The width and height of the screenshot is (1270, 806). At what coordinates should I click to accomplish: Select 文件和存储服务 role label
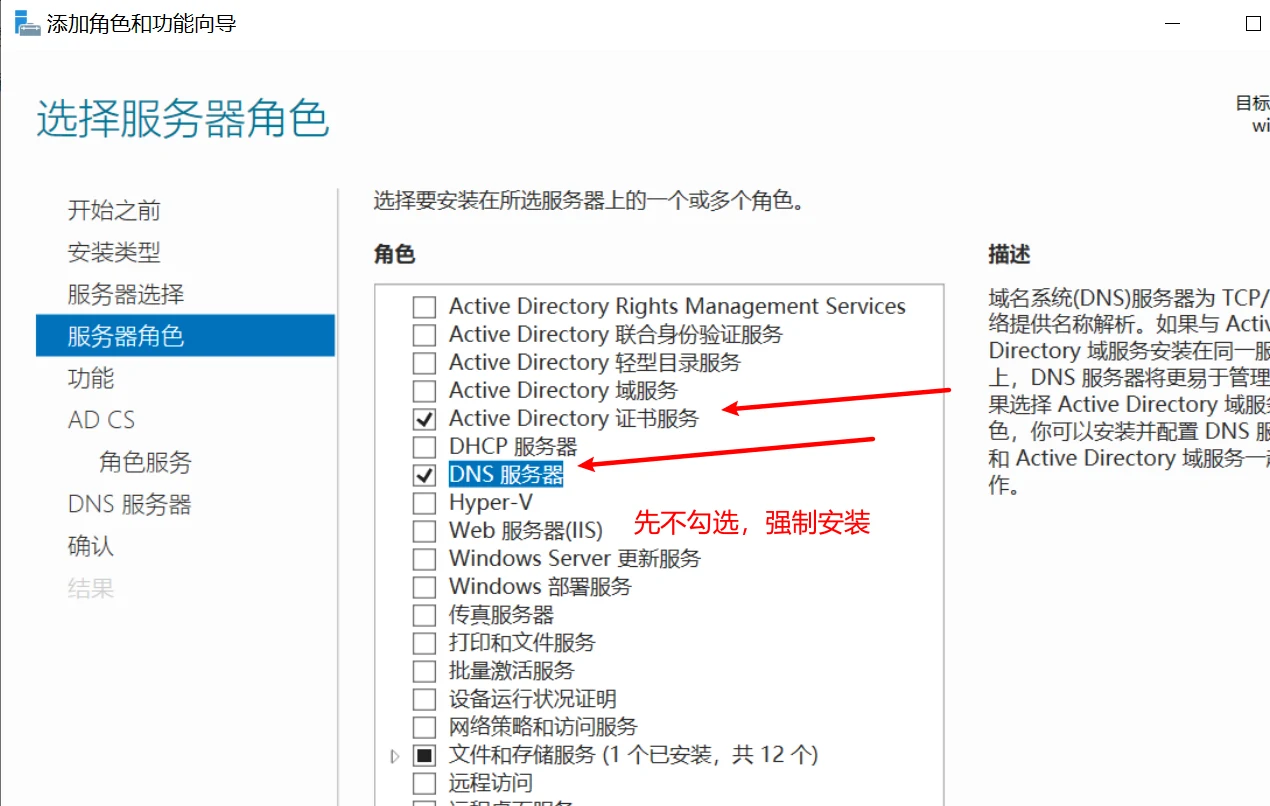(x=633, y=755)
